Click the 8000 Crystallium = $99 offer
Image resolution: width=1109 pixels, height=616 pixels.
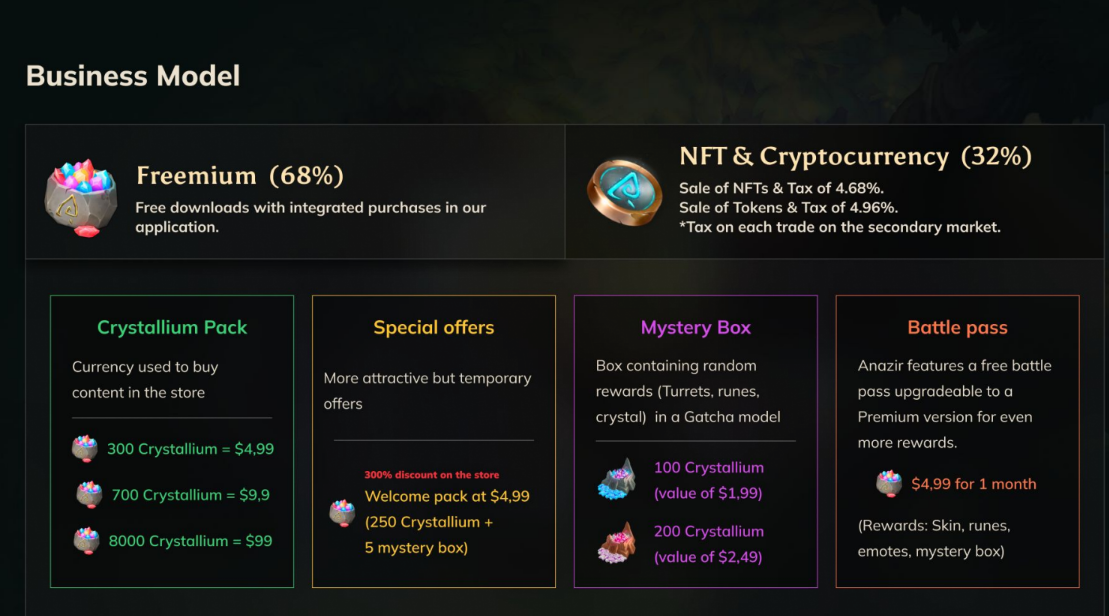(190, 541)
